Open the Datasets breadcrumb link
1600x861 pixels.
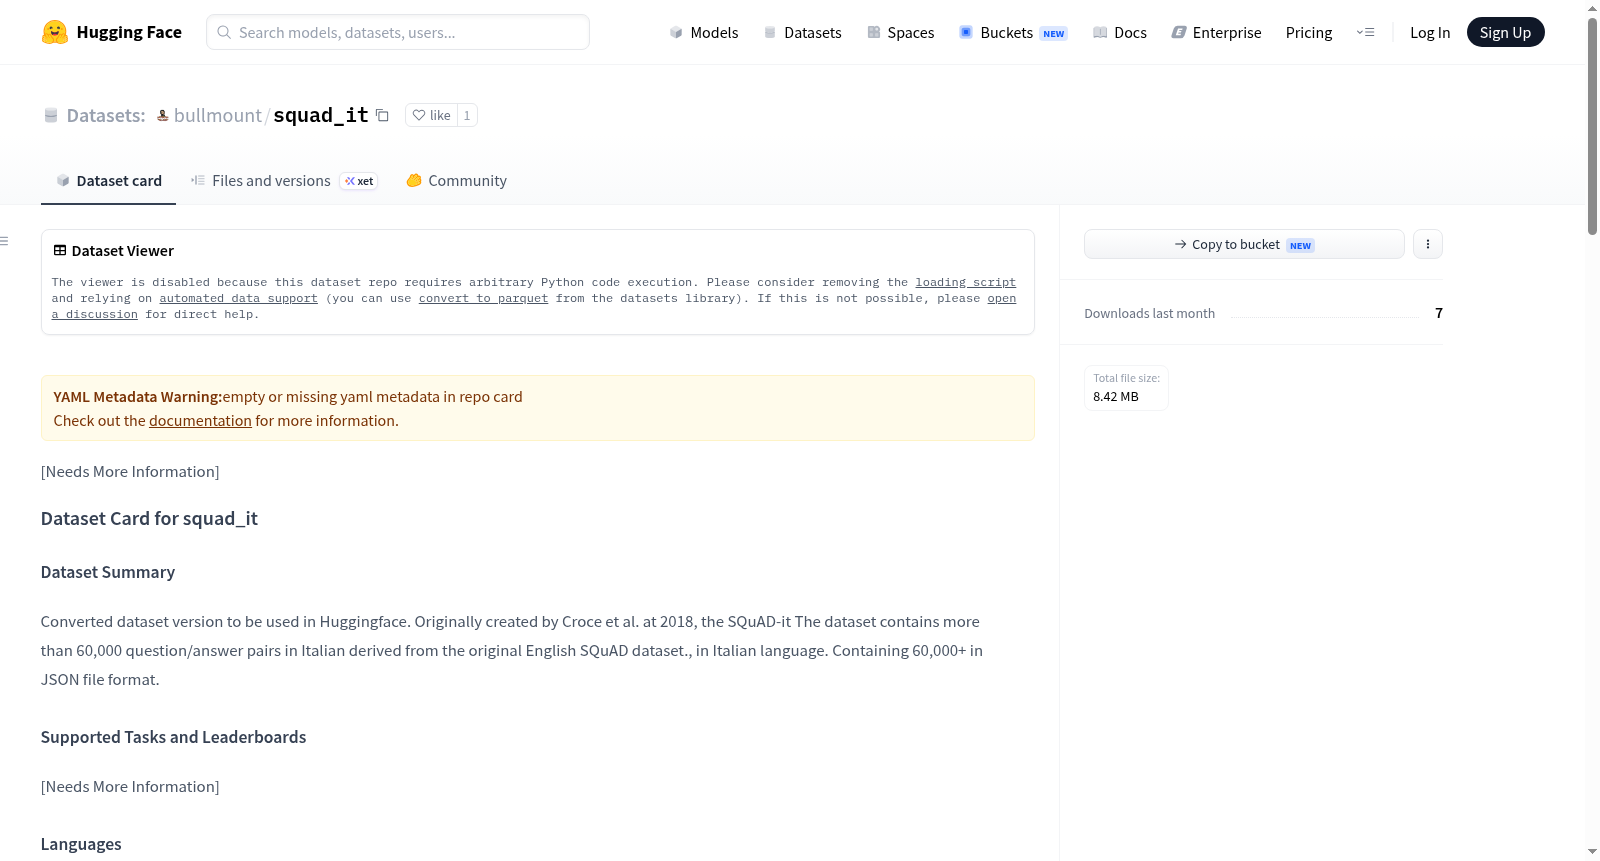coord(106,115)
